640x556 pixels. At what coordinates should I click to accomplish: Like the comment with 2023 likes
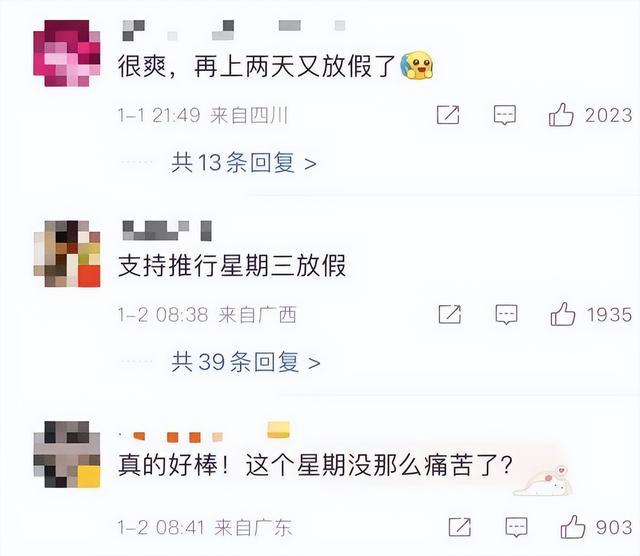(561, 115)
